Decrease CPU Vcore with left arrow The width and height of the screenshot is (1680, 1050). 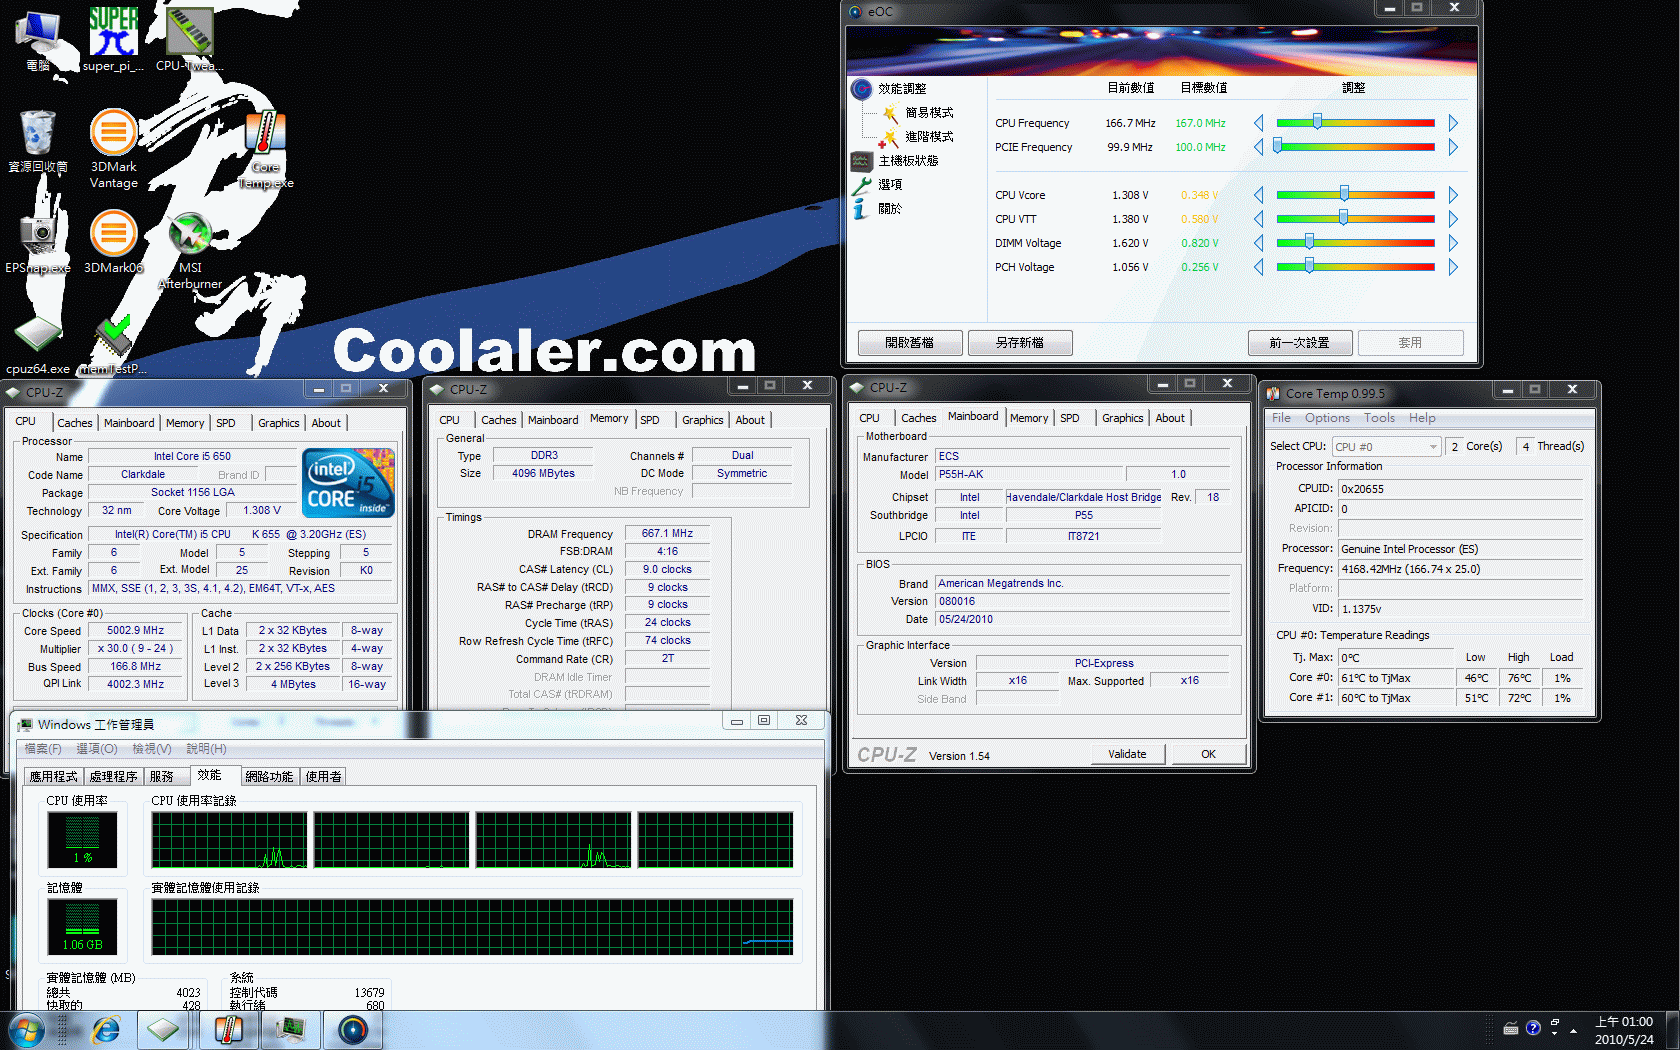[1258, 195]
